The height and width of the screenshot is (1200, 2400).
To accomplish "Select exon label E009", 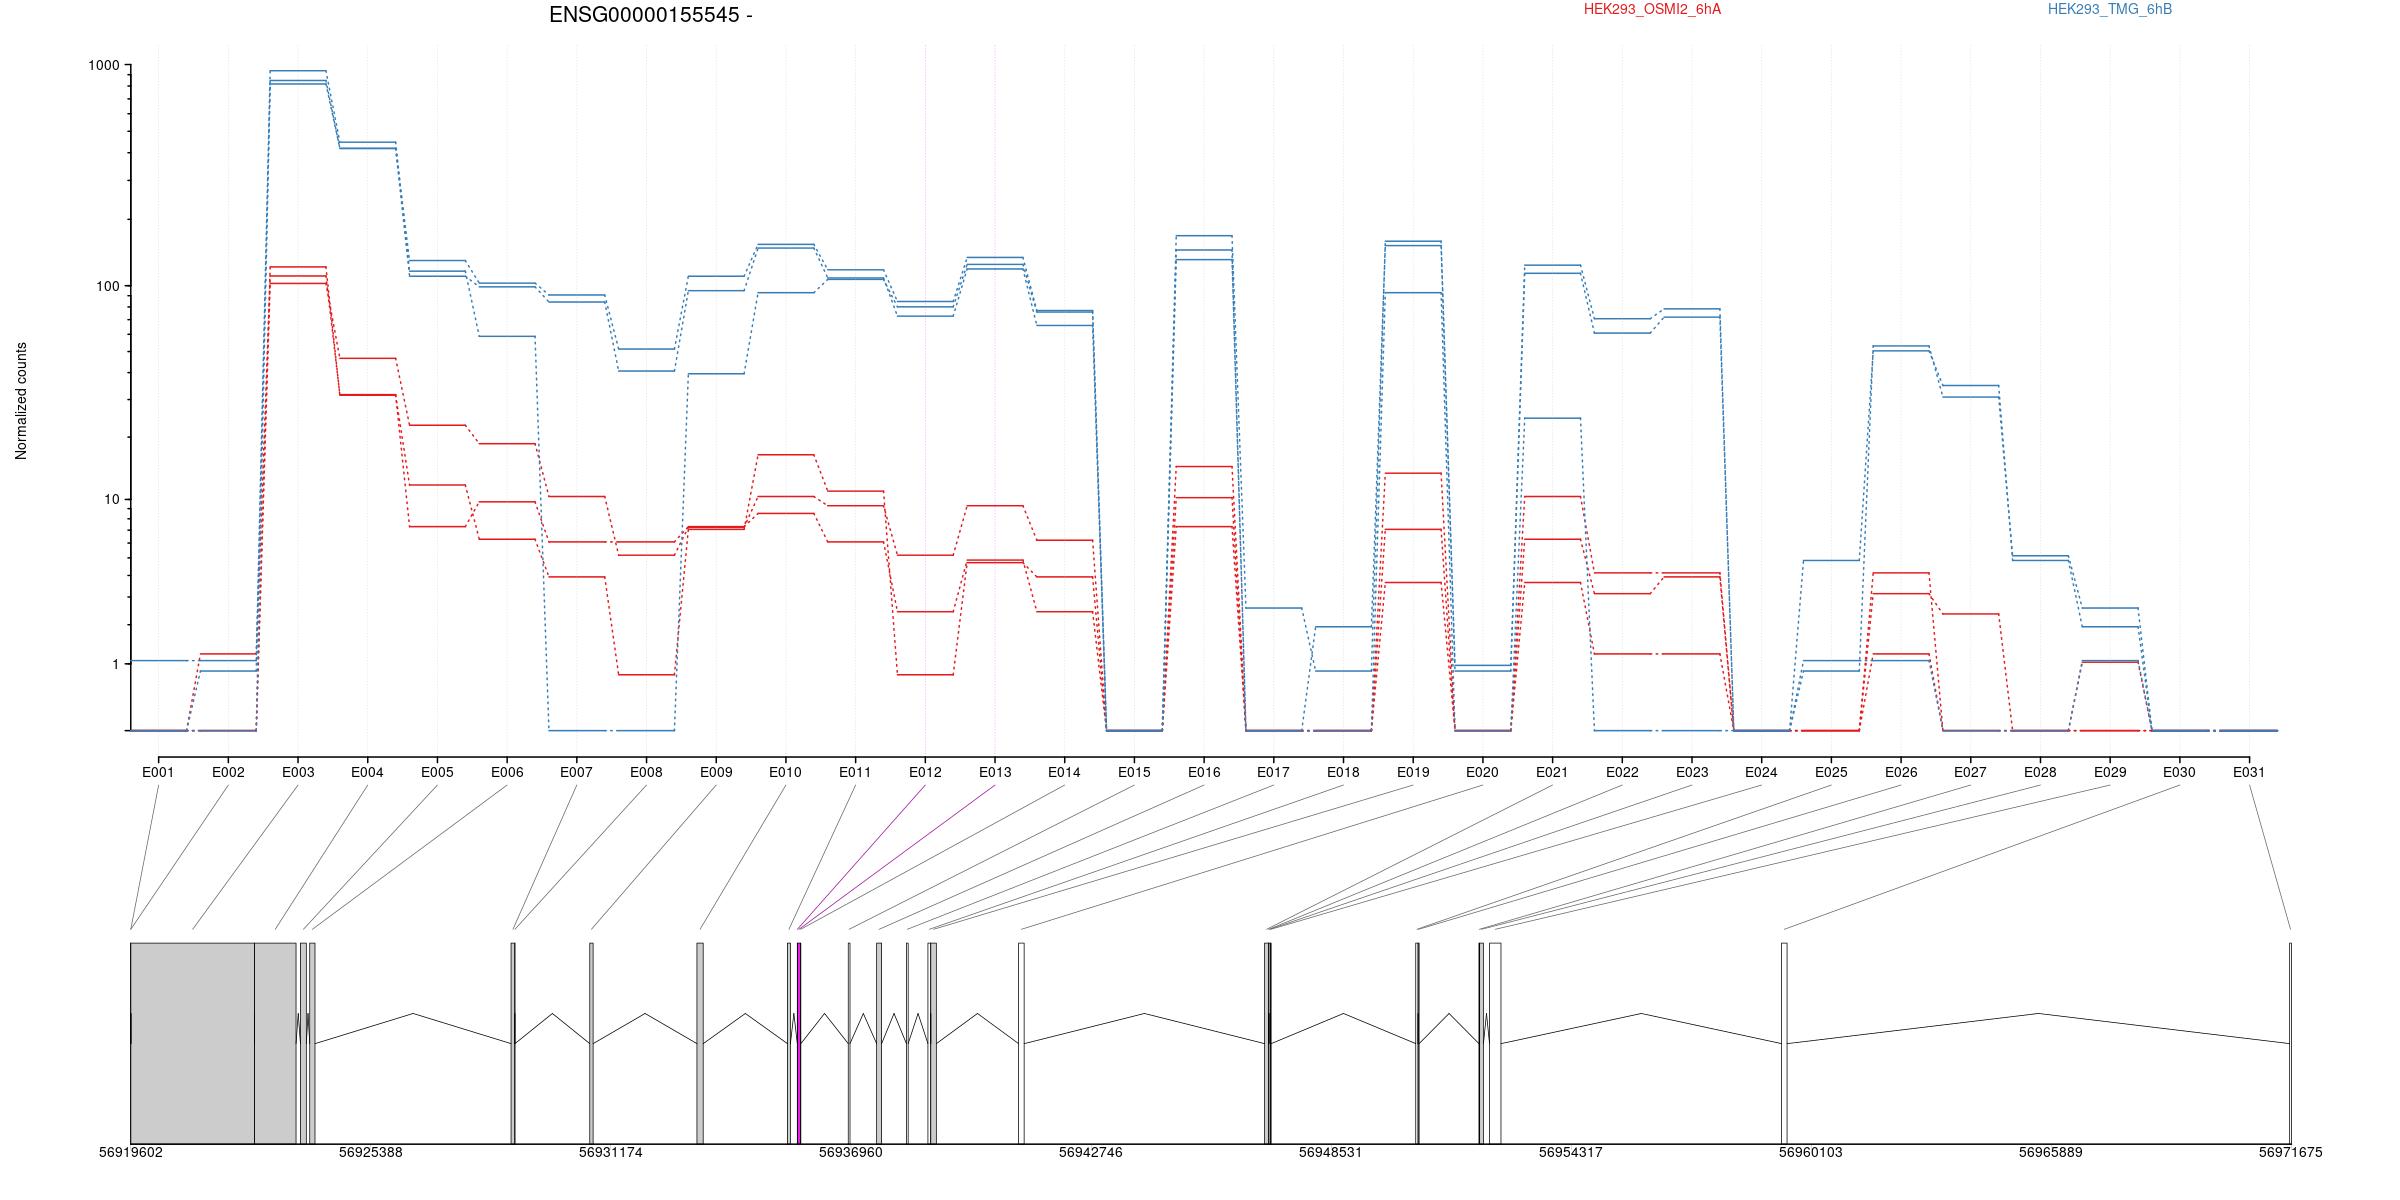I will coord(716,772).
